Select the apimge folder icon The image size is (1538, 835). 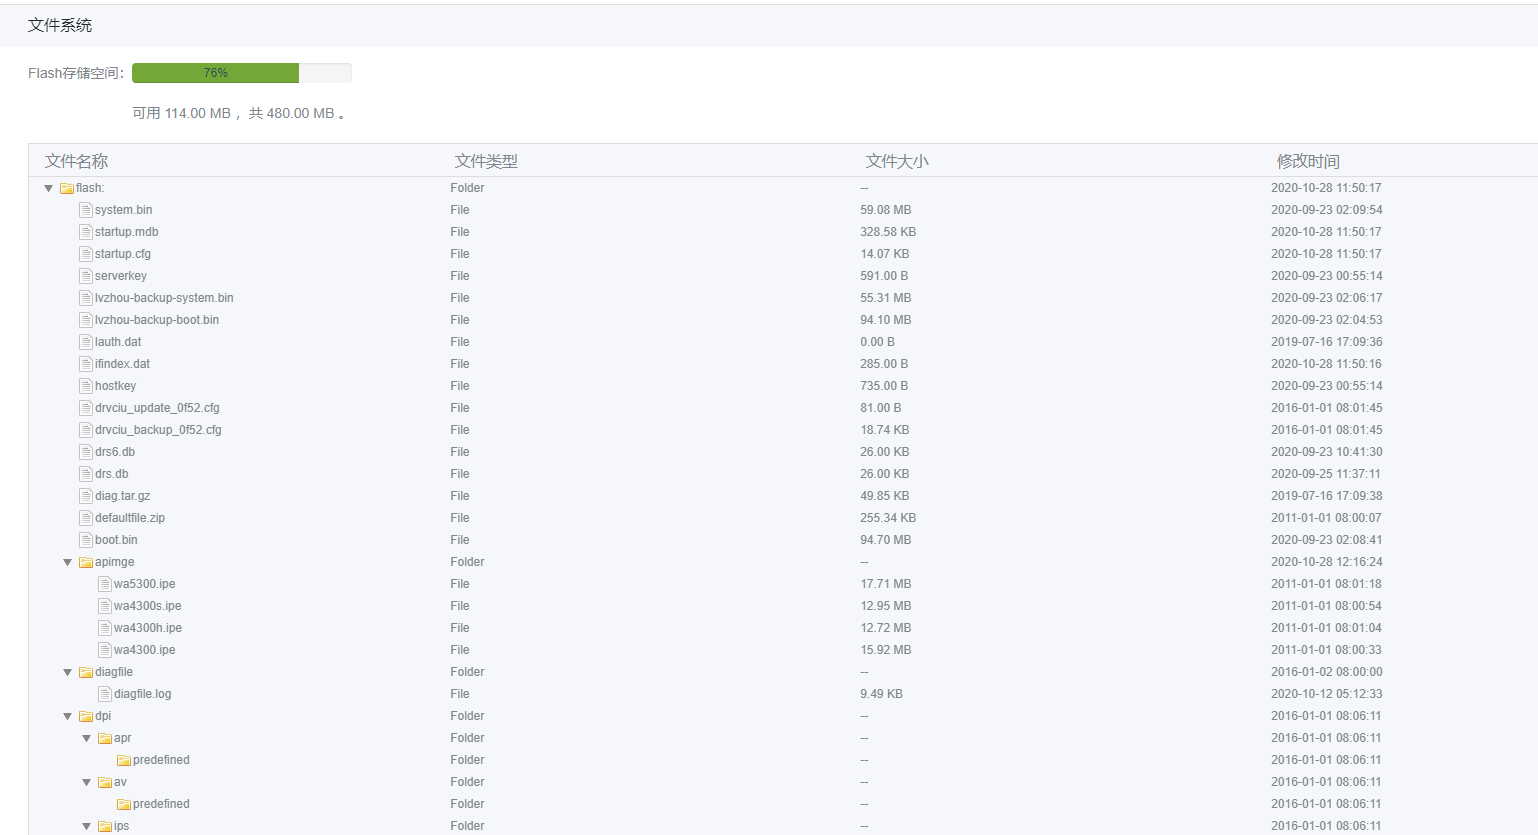pyautogui.click(x=86, y=562)
